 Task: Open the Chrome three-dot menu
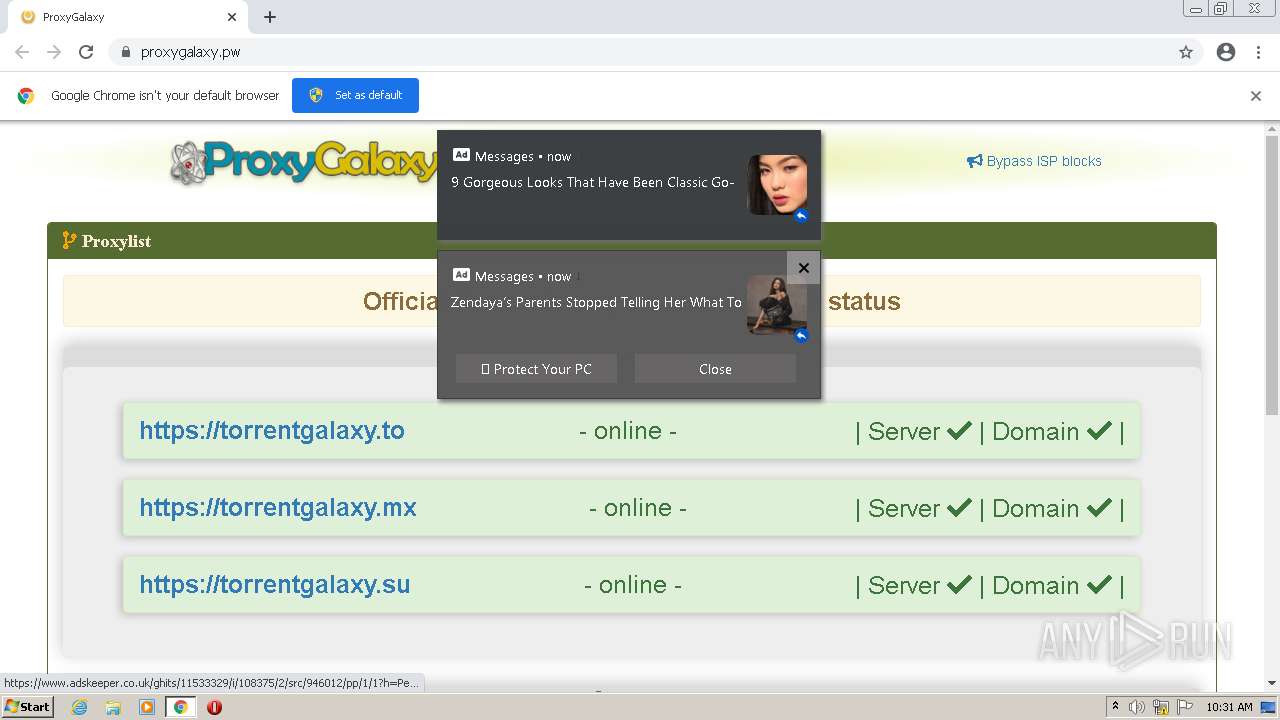click(1258, 52)
